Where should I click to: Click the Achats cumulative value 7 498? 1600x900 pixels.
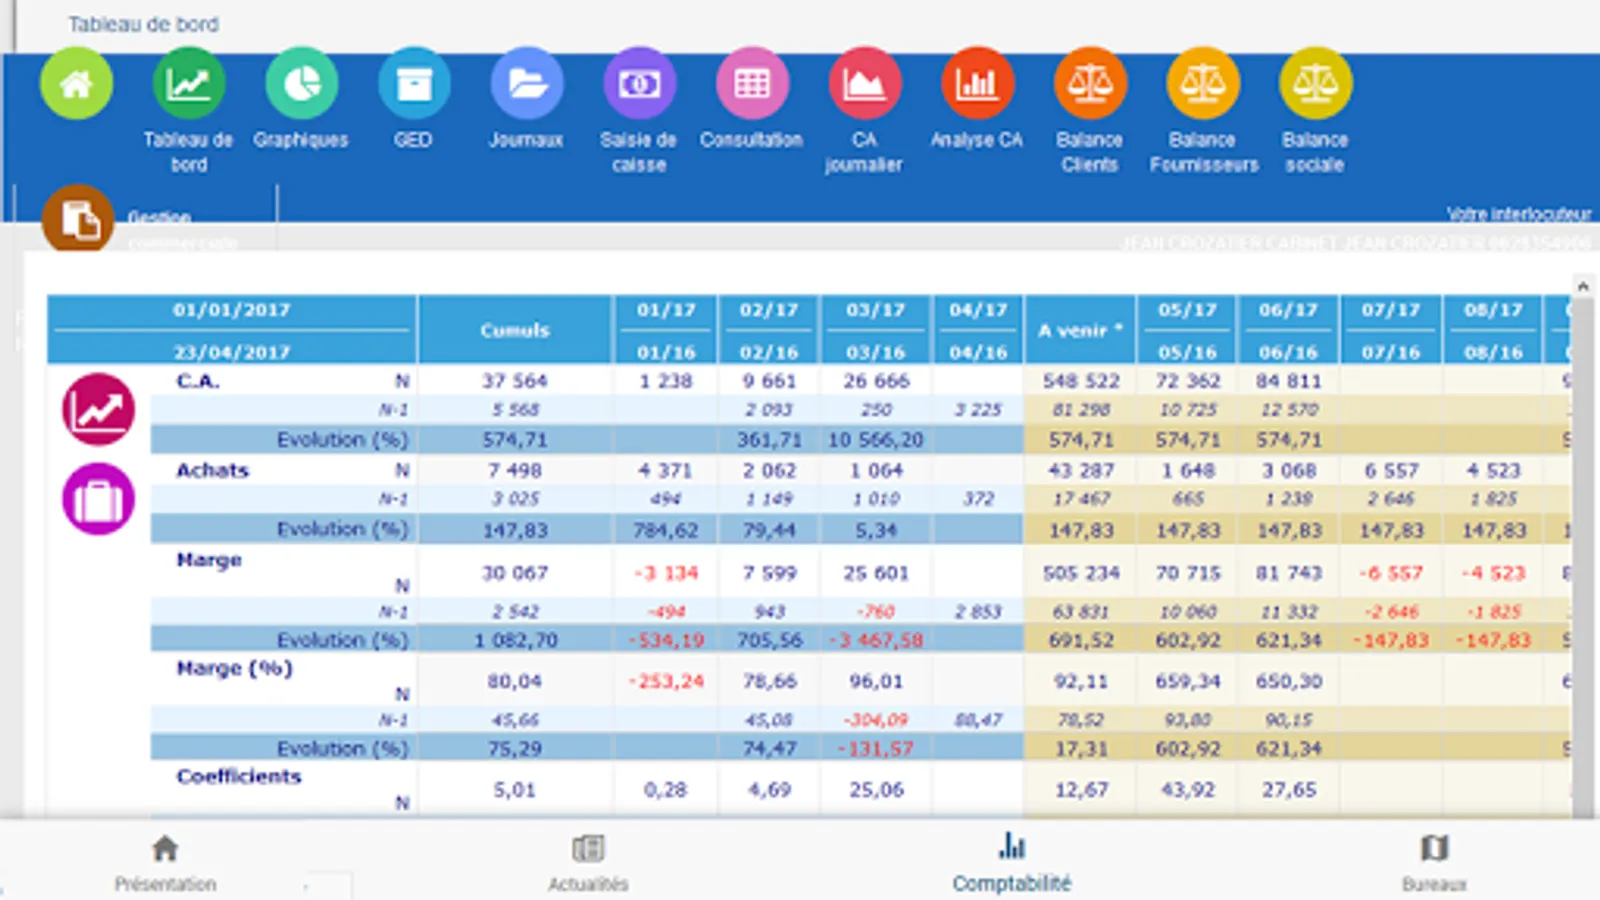[515, 470]
